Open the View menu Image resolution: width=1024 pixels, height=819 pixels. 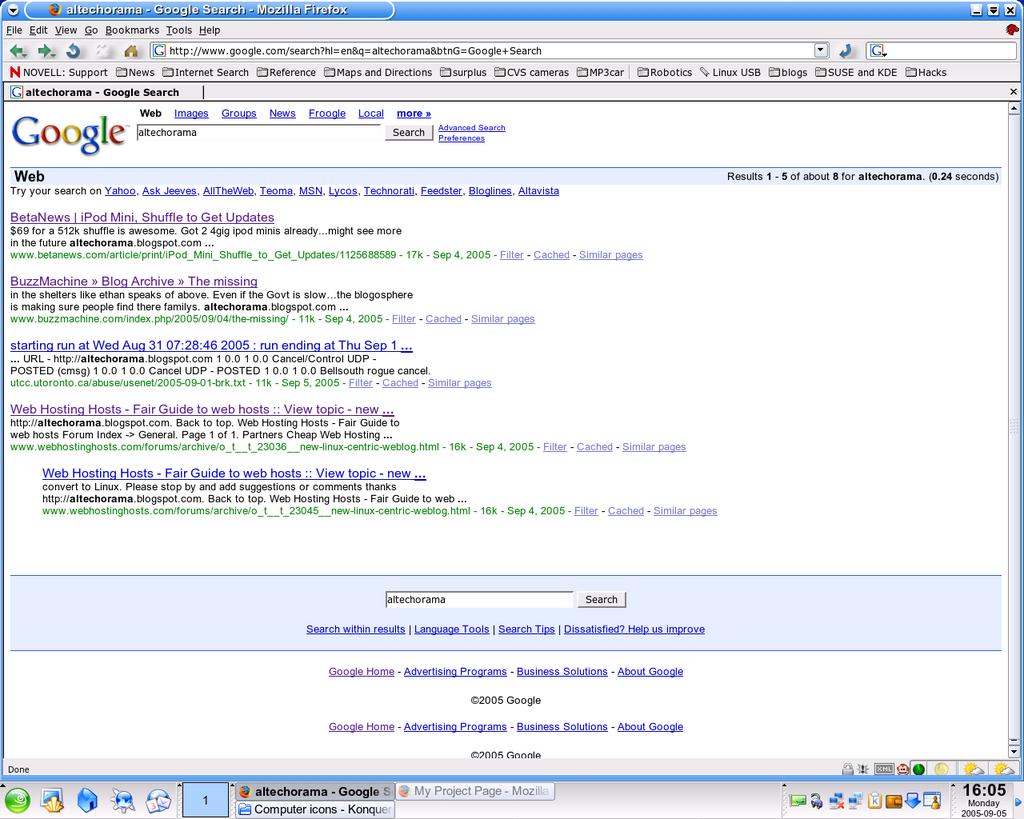(66, 30)
